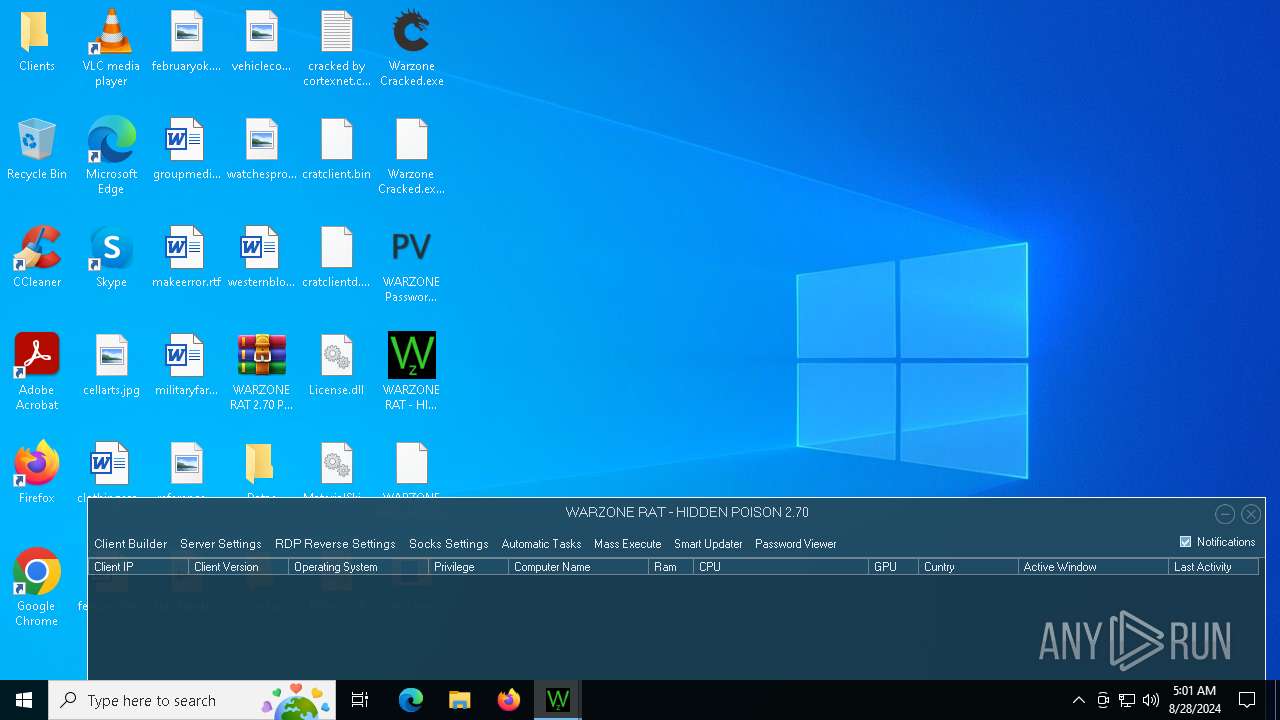Select the cracked by cortexnet file
Viewport: 1280px width, 720px height.
coord(337,48)
